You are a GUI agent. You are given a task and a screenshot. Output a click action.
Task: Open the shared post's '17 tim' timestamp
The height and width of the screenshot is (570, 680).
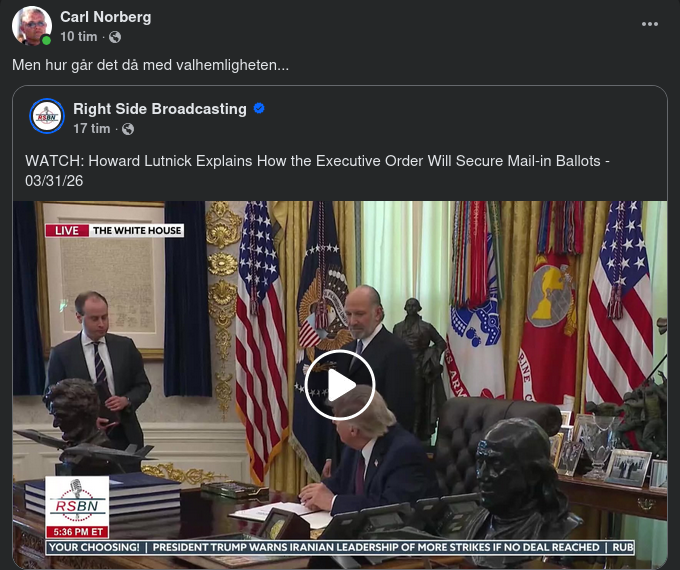(x=92, y=129)
